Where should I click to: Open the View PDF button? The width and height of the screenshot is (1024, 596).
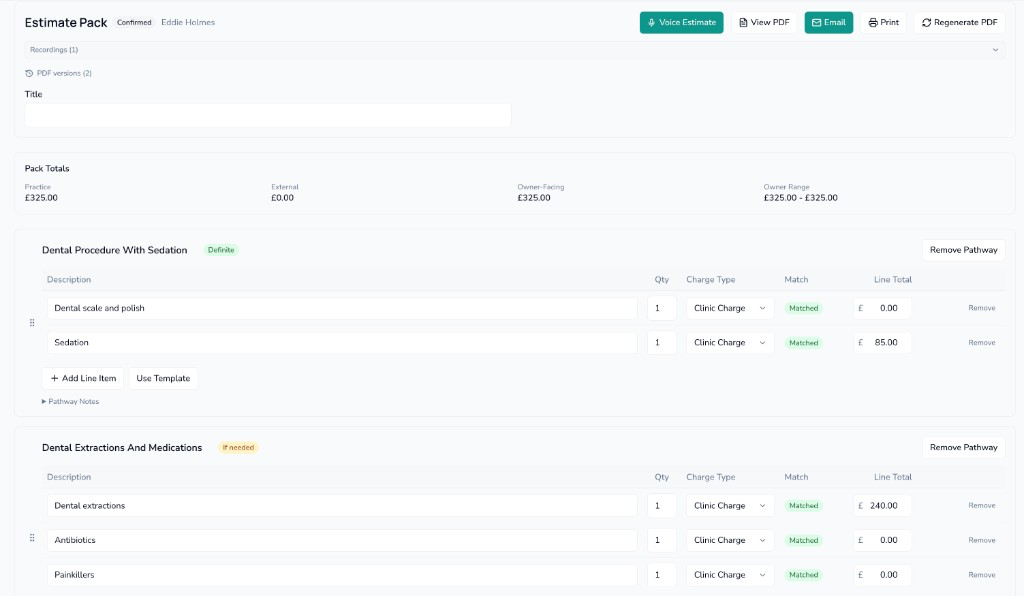pos(763,22)
